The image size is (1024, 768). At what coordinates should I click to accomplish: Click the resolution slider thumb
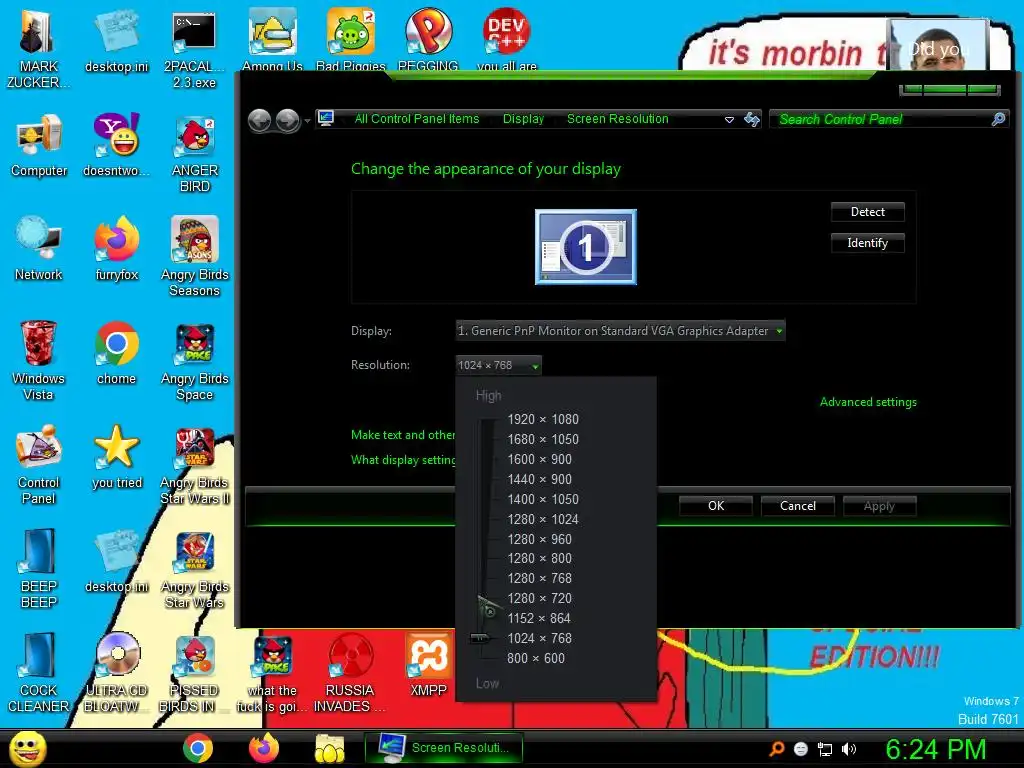[481, 638]
